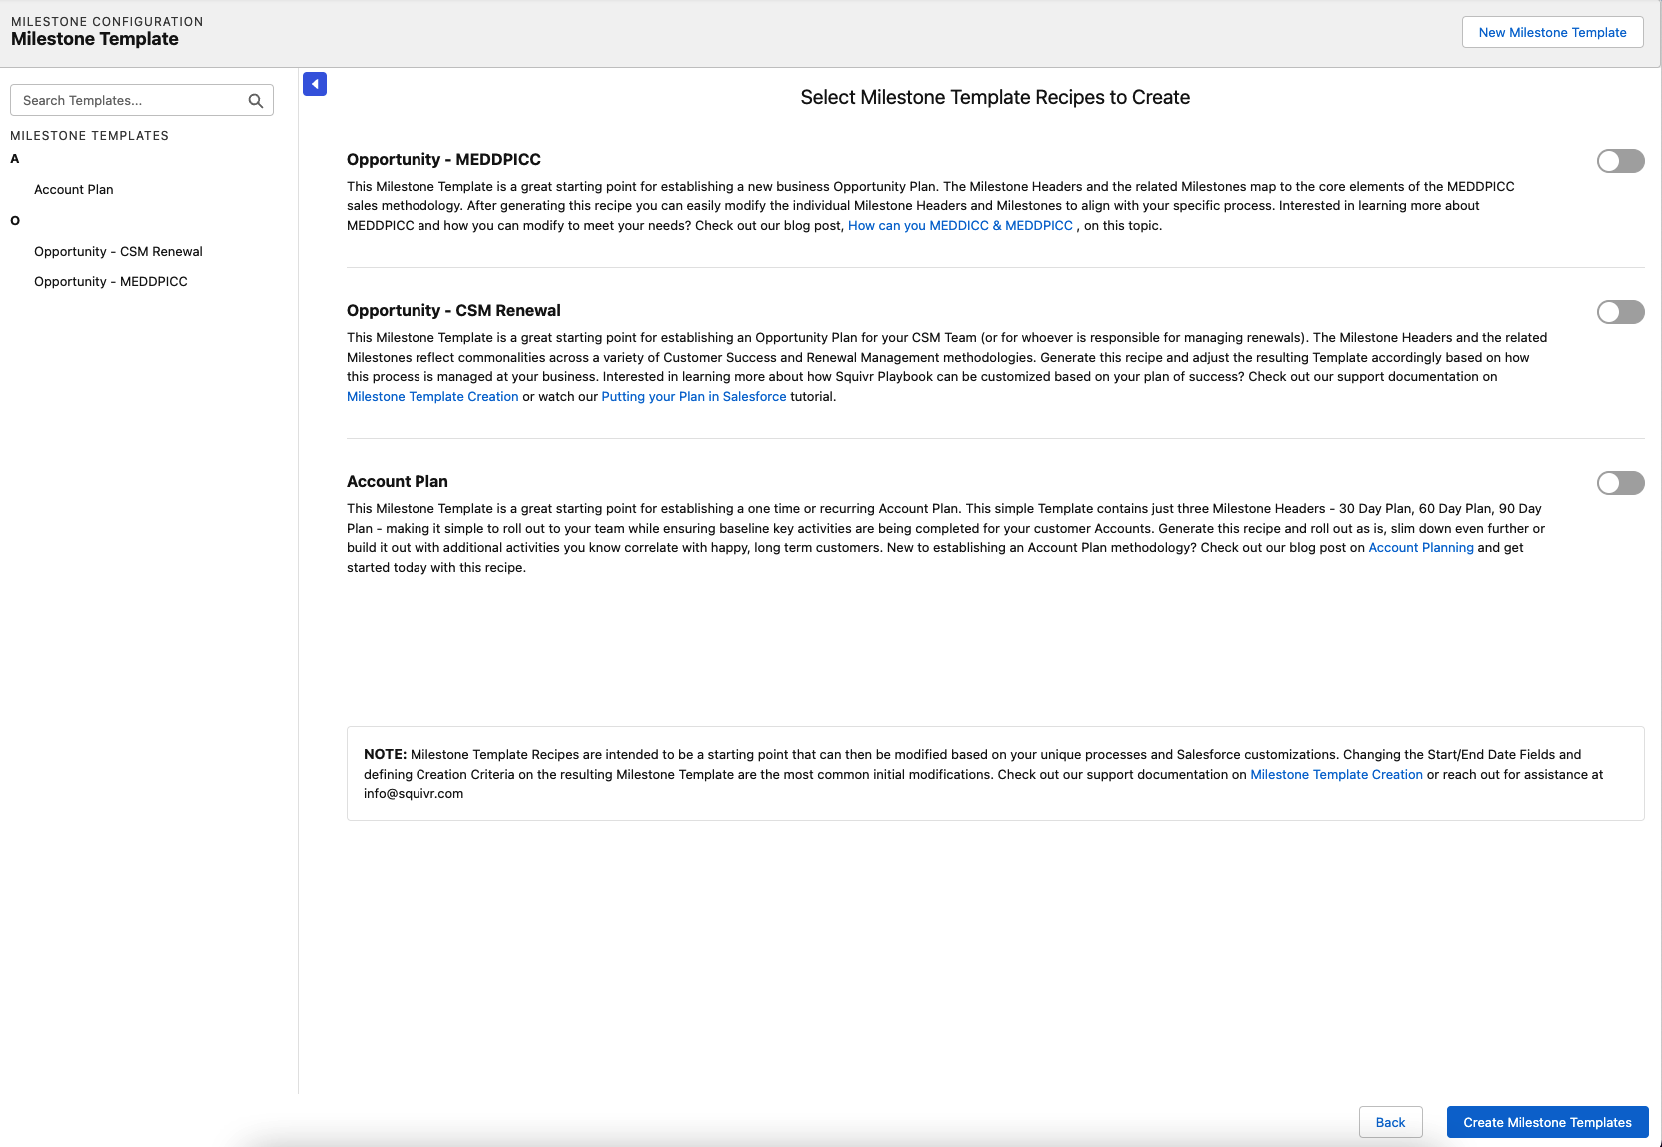Open Milestone Template Creation link in the NOTE
The height and width of the screenshot is (1147, 1662).
pyautogui.click(x=1336, y=774)
